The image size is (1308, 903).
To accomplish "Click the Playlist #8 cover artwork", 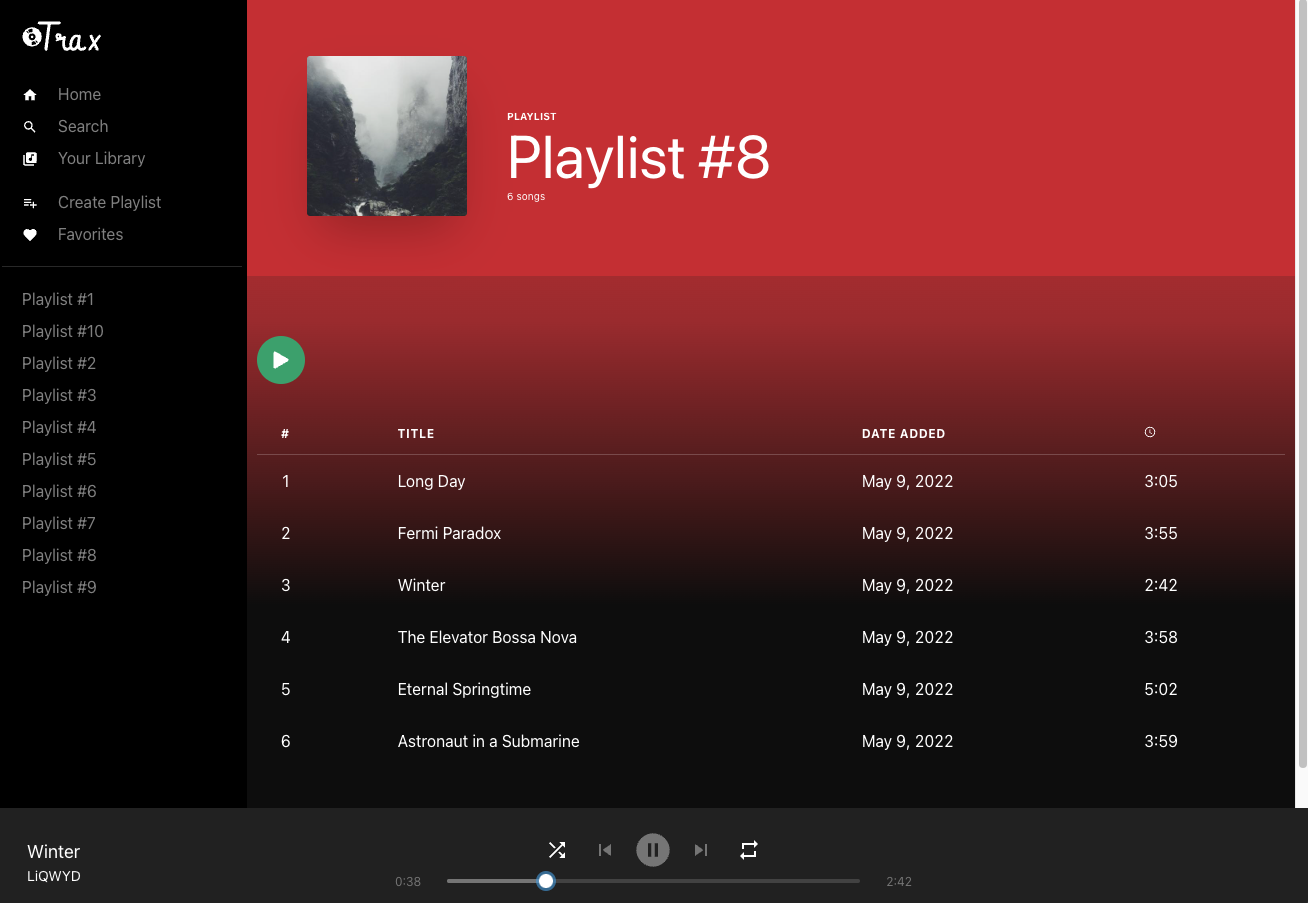I will 387,135.
